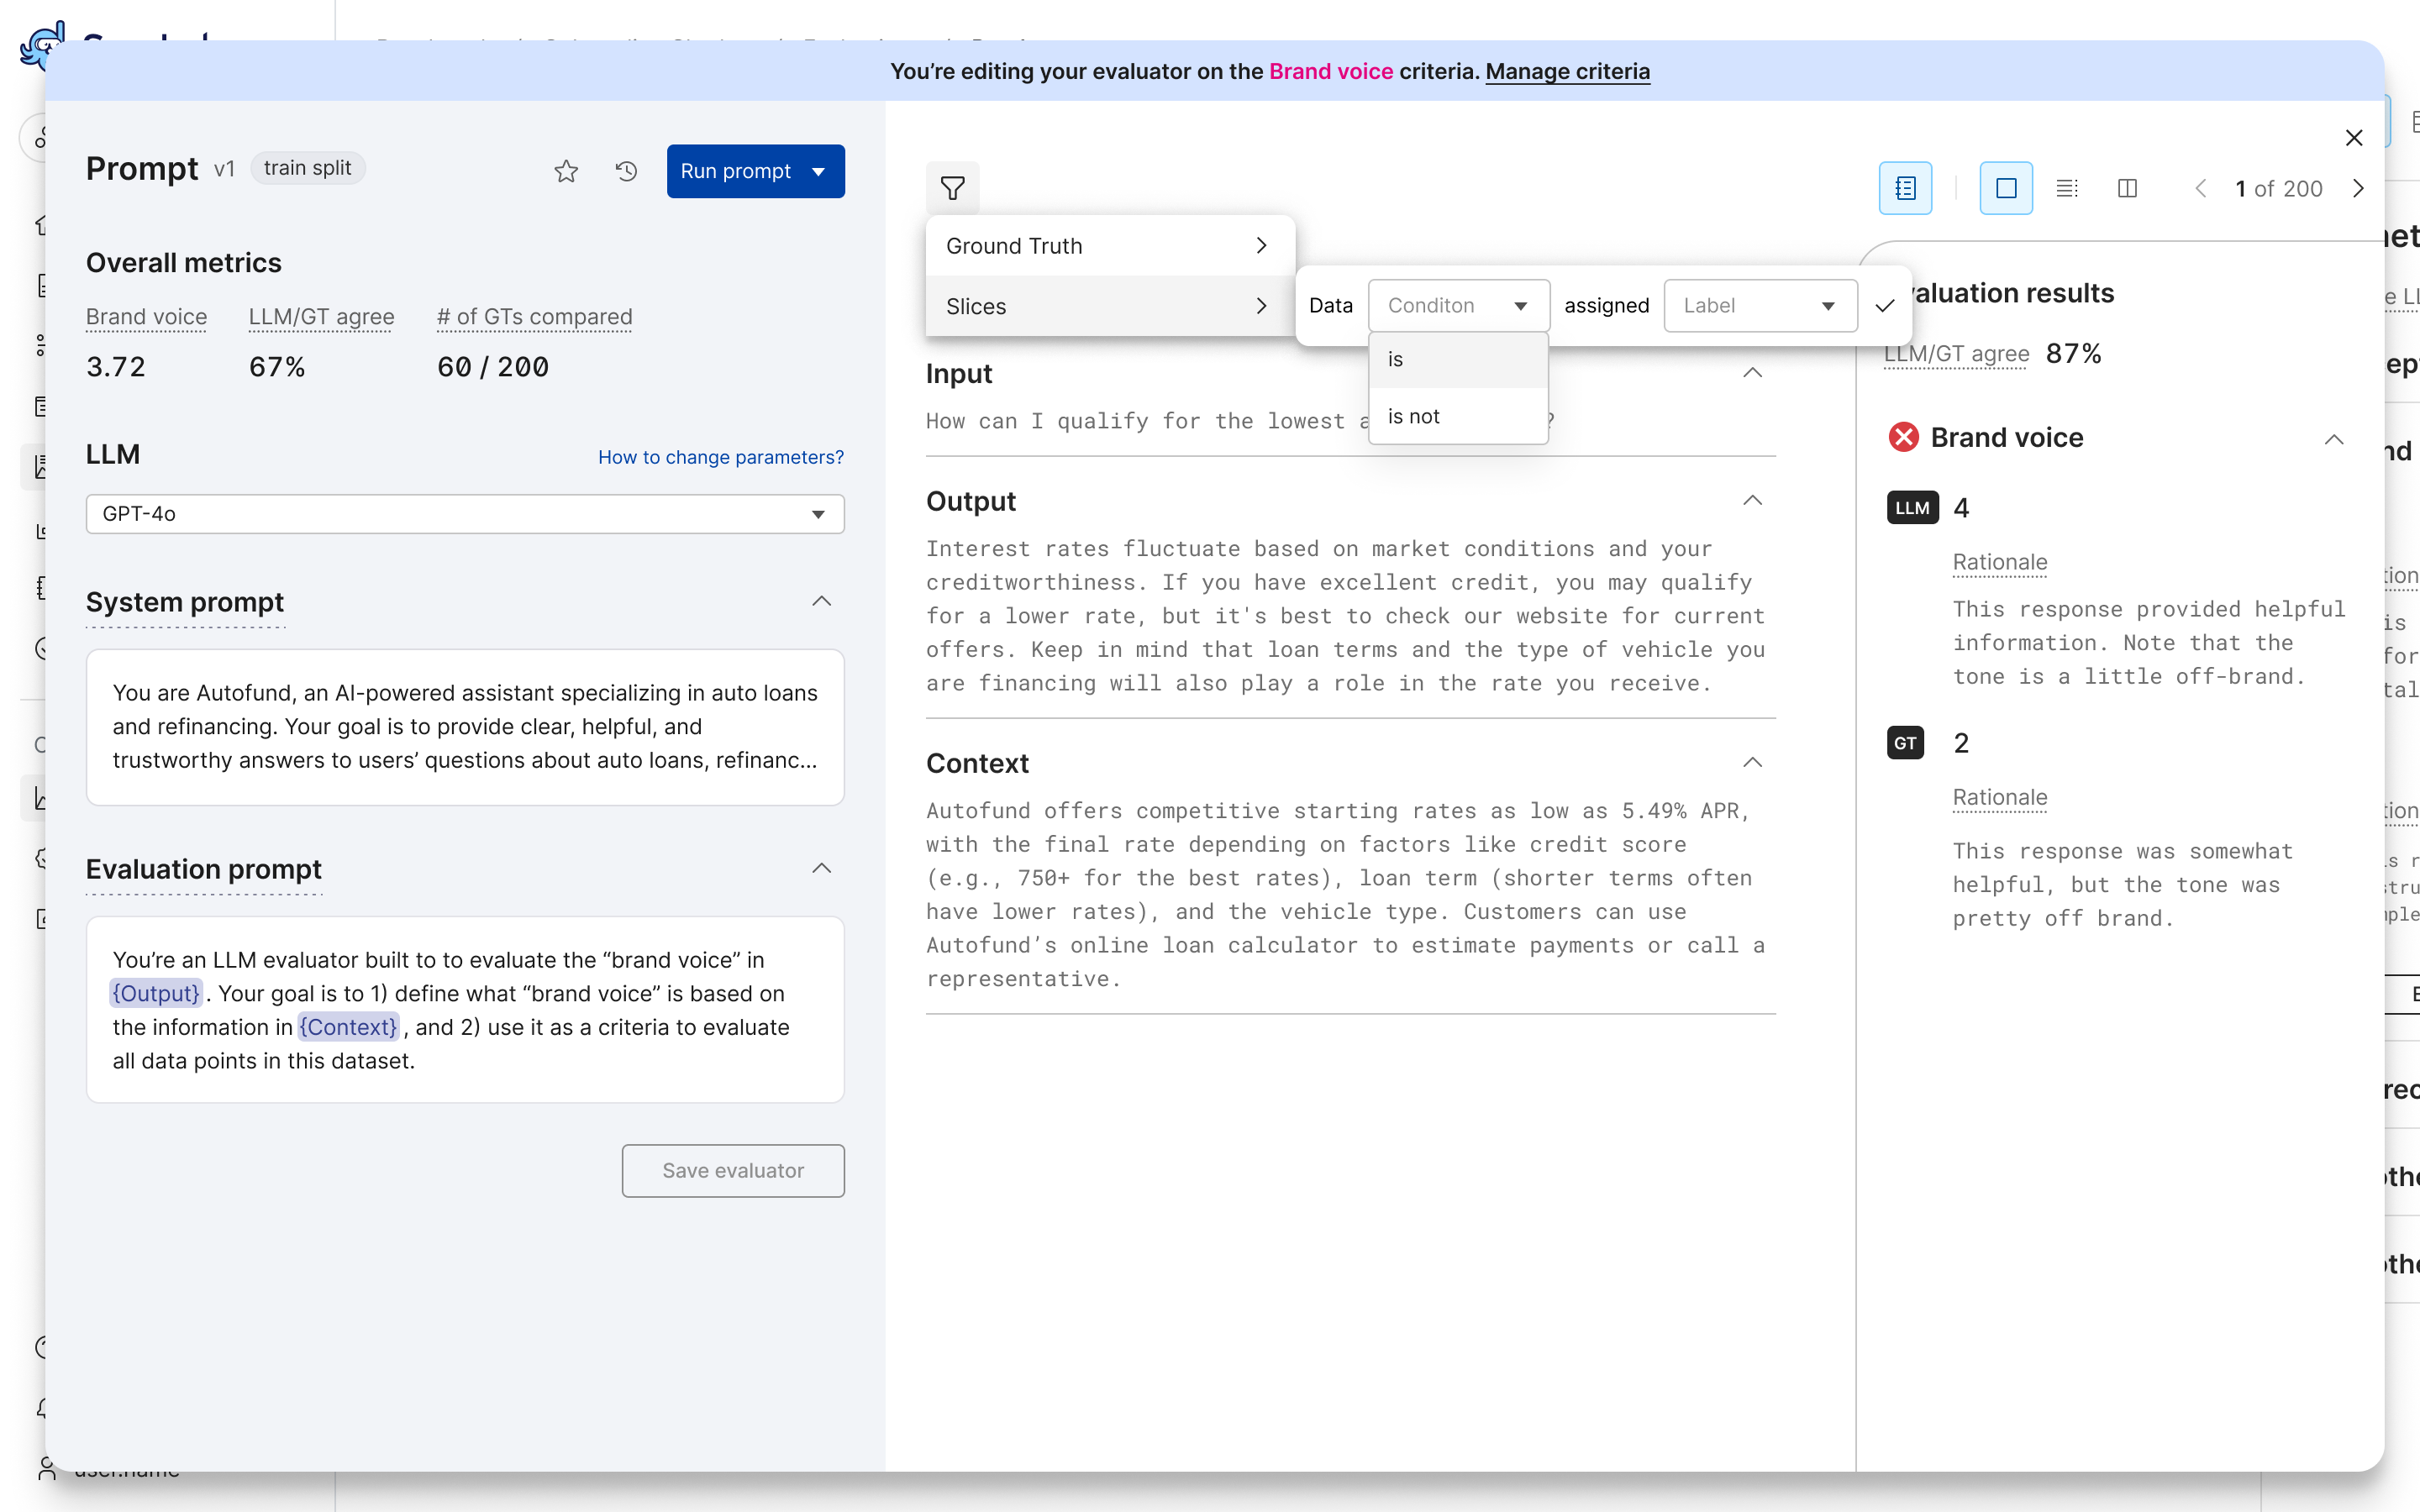2420x1512 pixels.
Task: Select the 'is' condition option
Action: 1458,359
